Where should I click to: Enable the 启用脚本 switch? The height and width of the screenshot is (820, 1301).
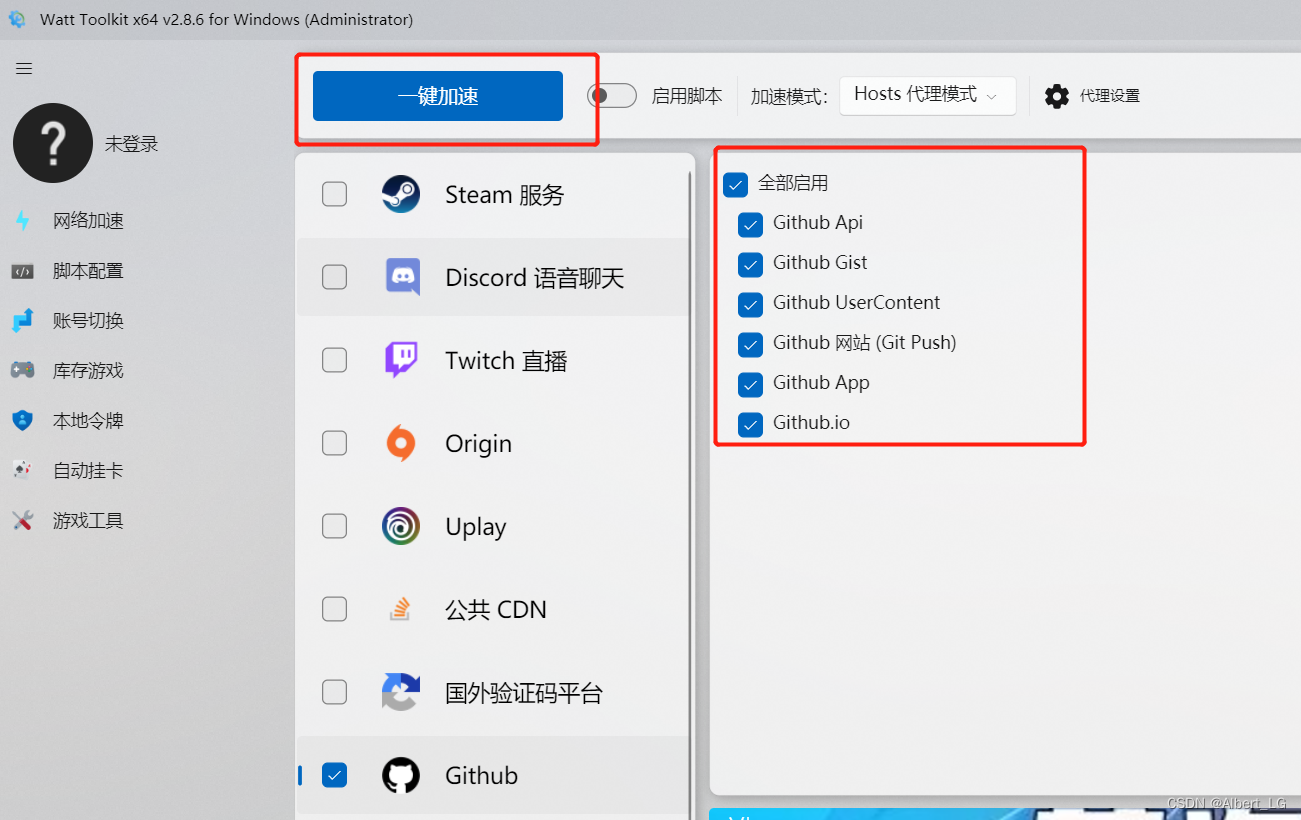tap(611, 95)
